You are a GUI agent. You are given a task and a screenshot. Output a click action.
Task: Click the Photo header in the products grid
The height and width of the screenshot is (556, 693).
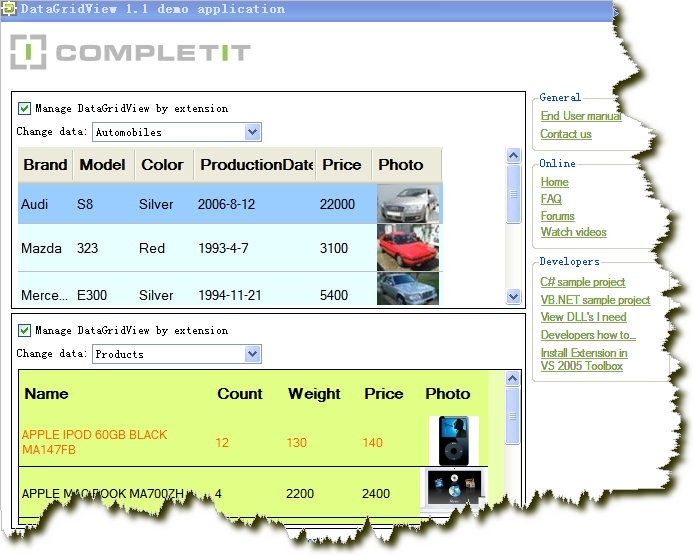coord(448,393)
